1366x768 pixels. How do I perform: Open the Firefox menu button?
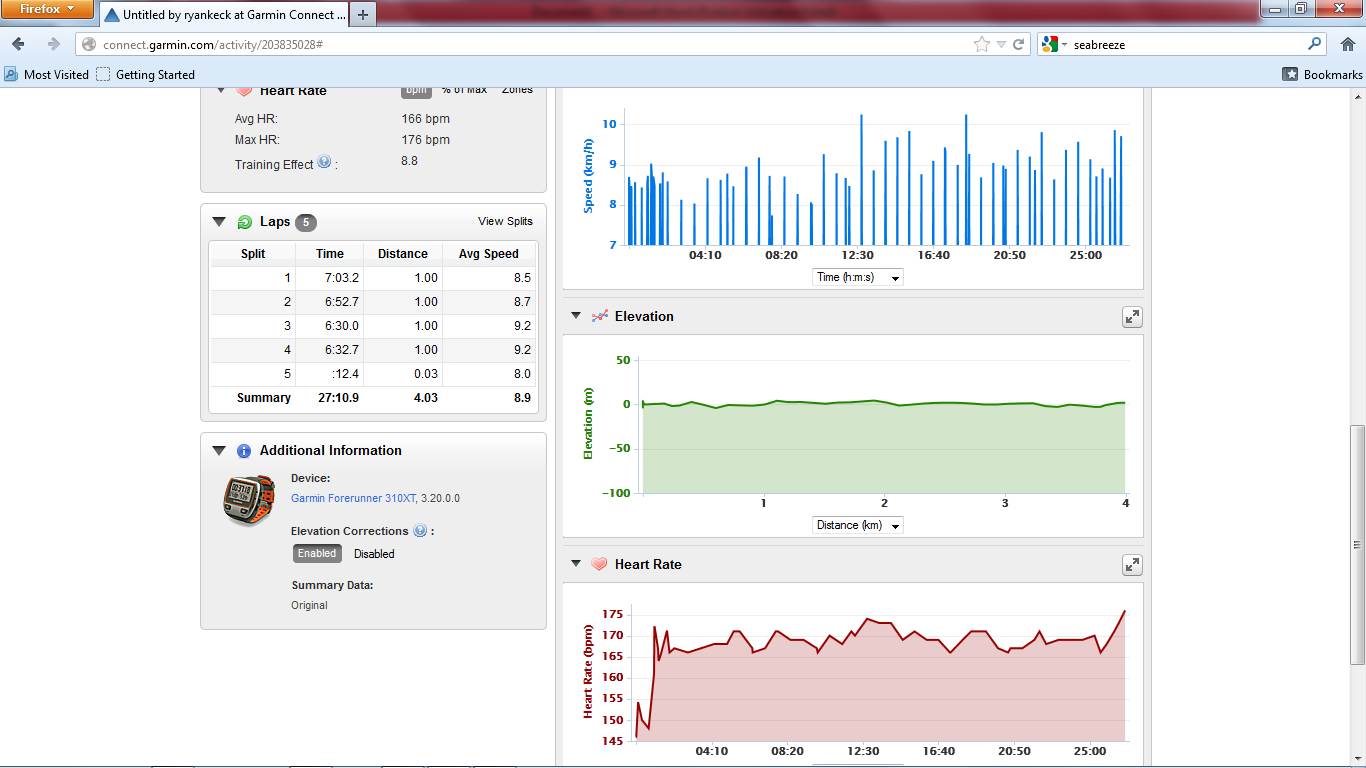tap(47, 9)
